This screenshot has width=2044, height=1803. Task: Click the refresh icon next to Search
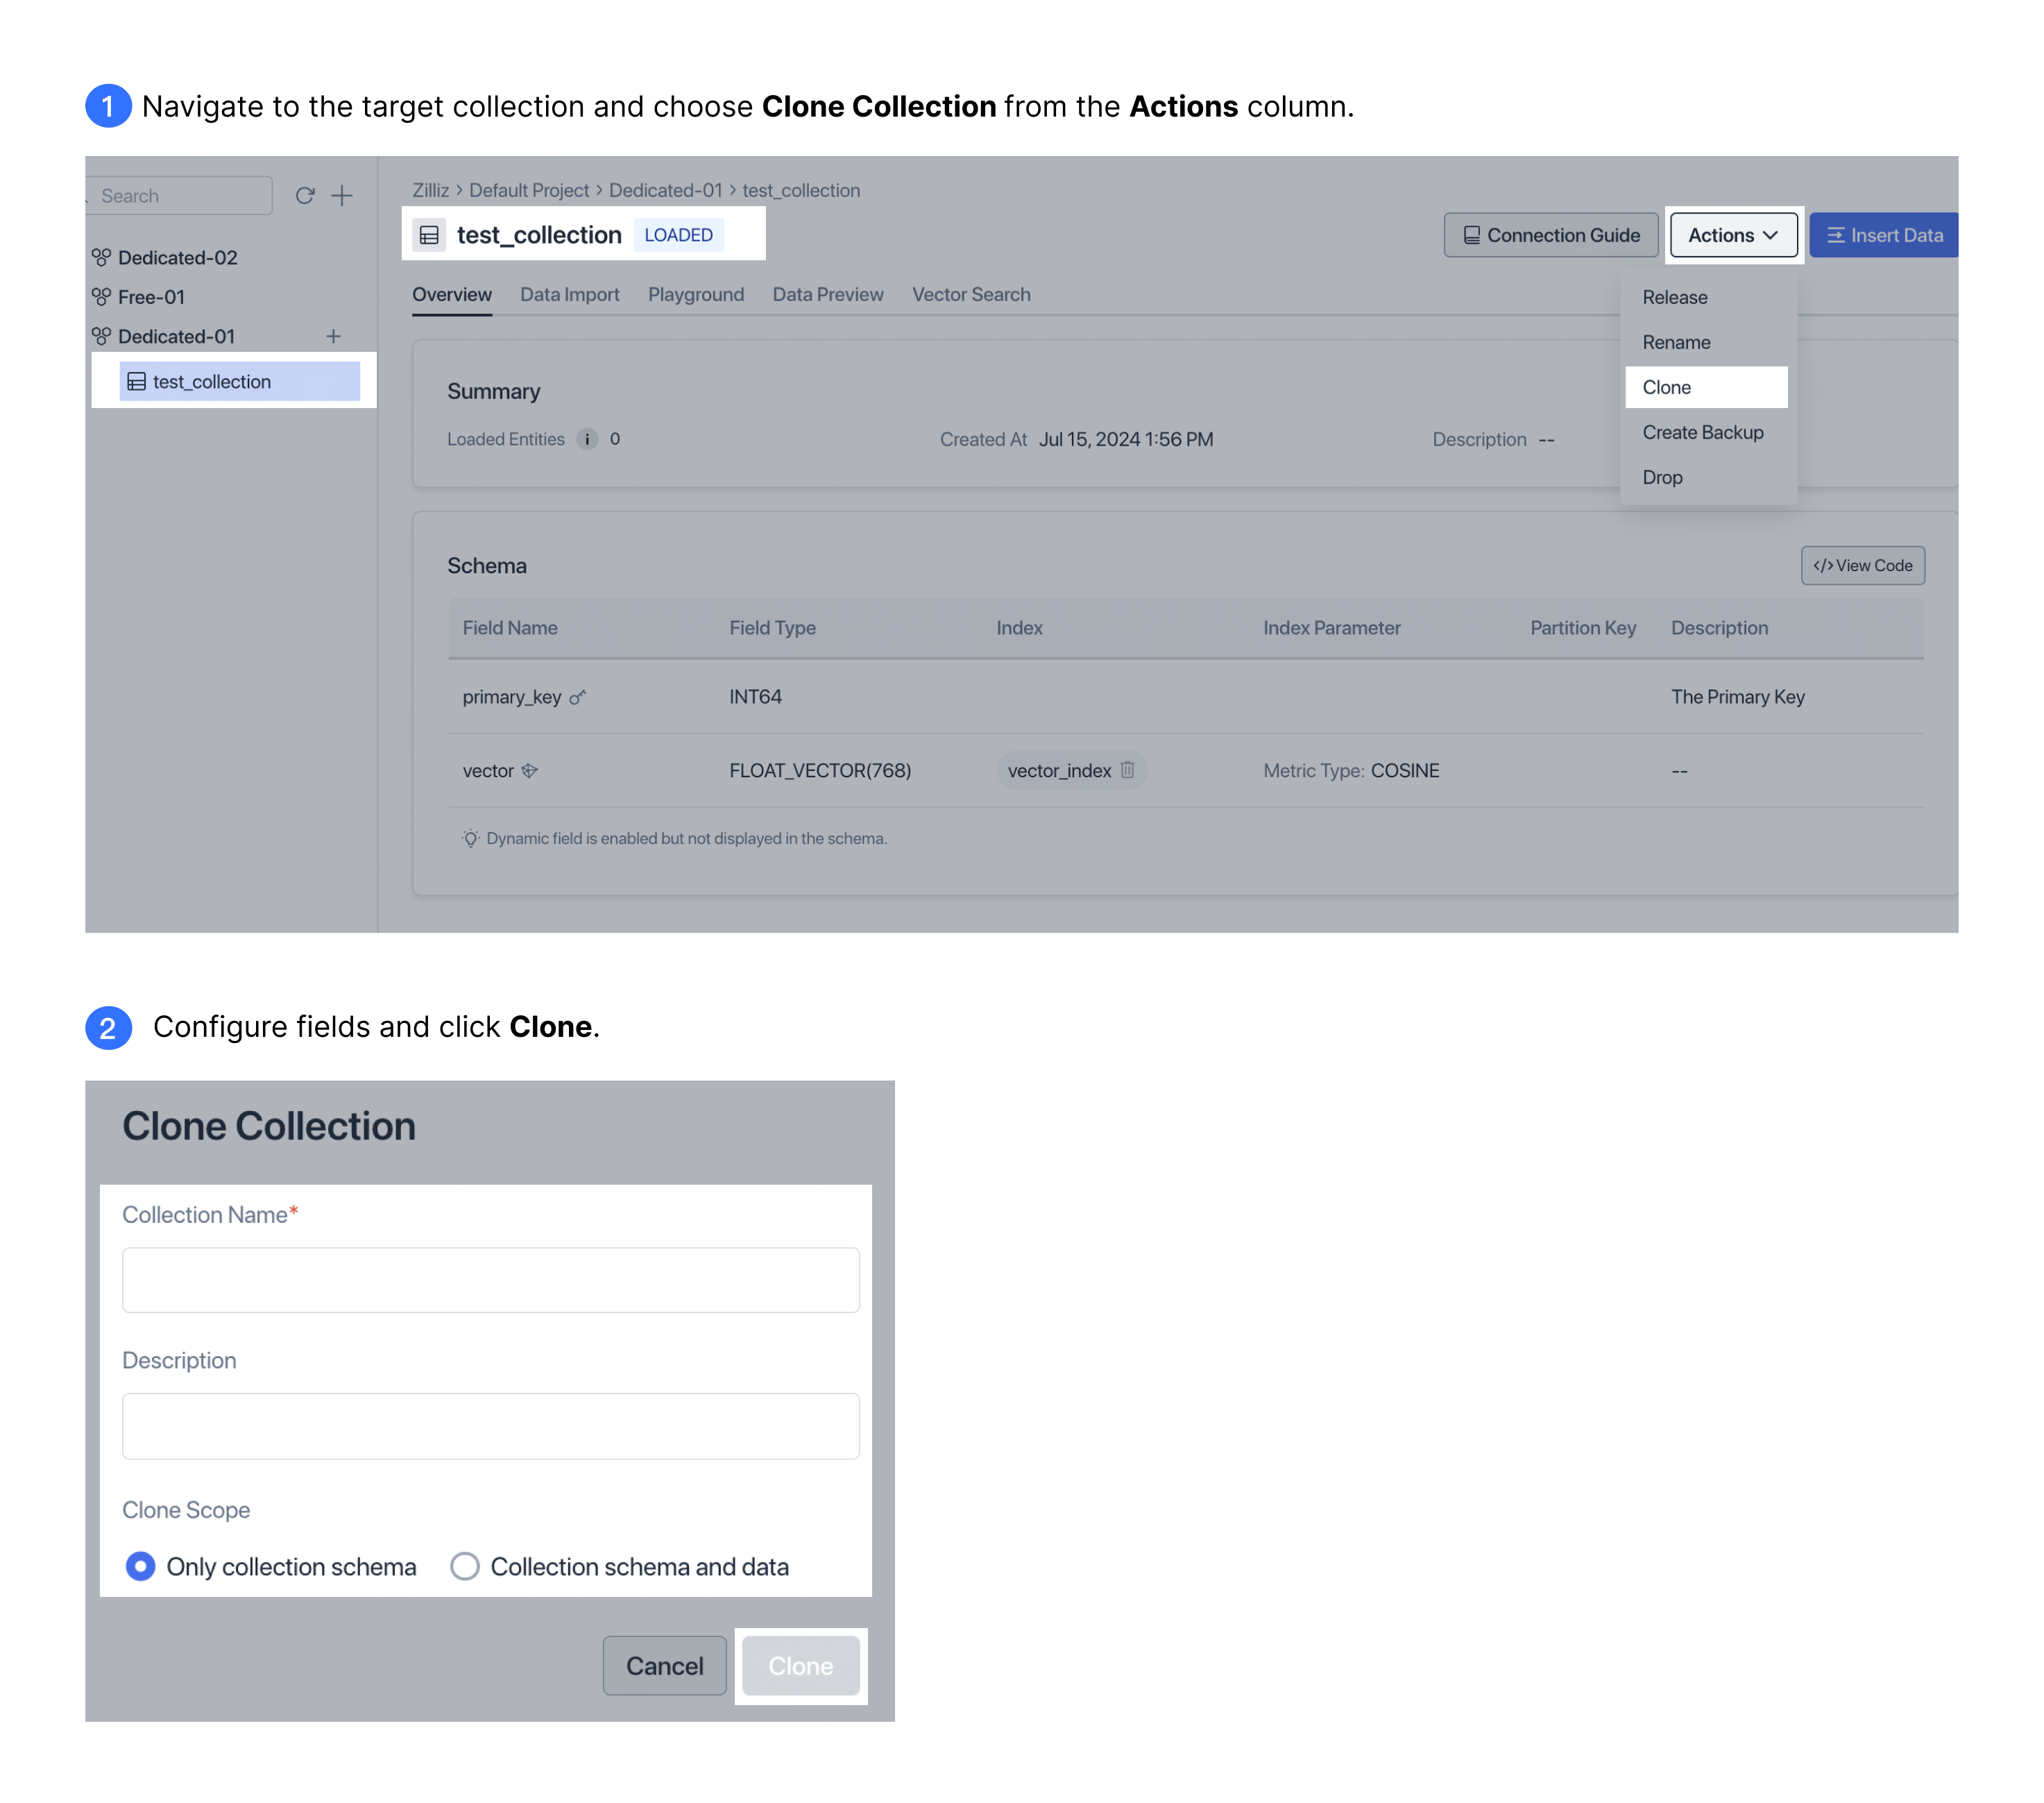[x=305, y=195]
